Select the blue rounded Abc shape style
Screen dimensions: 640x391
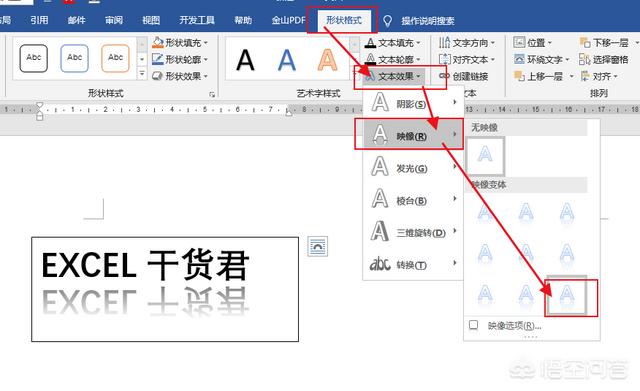coord(75,58)
